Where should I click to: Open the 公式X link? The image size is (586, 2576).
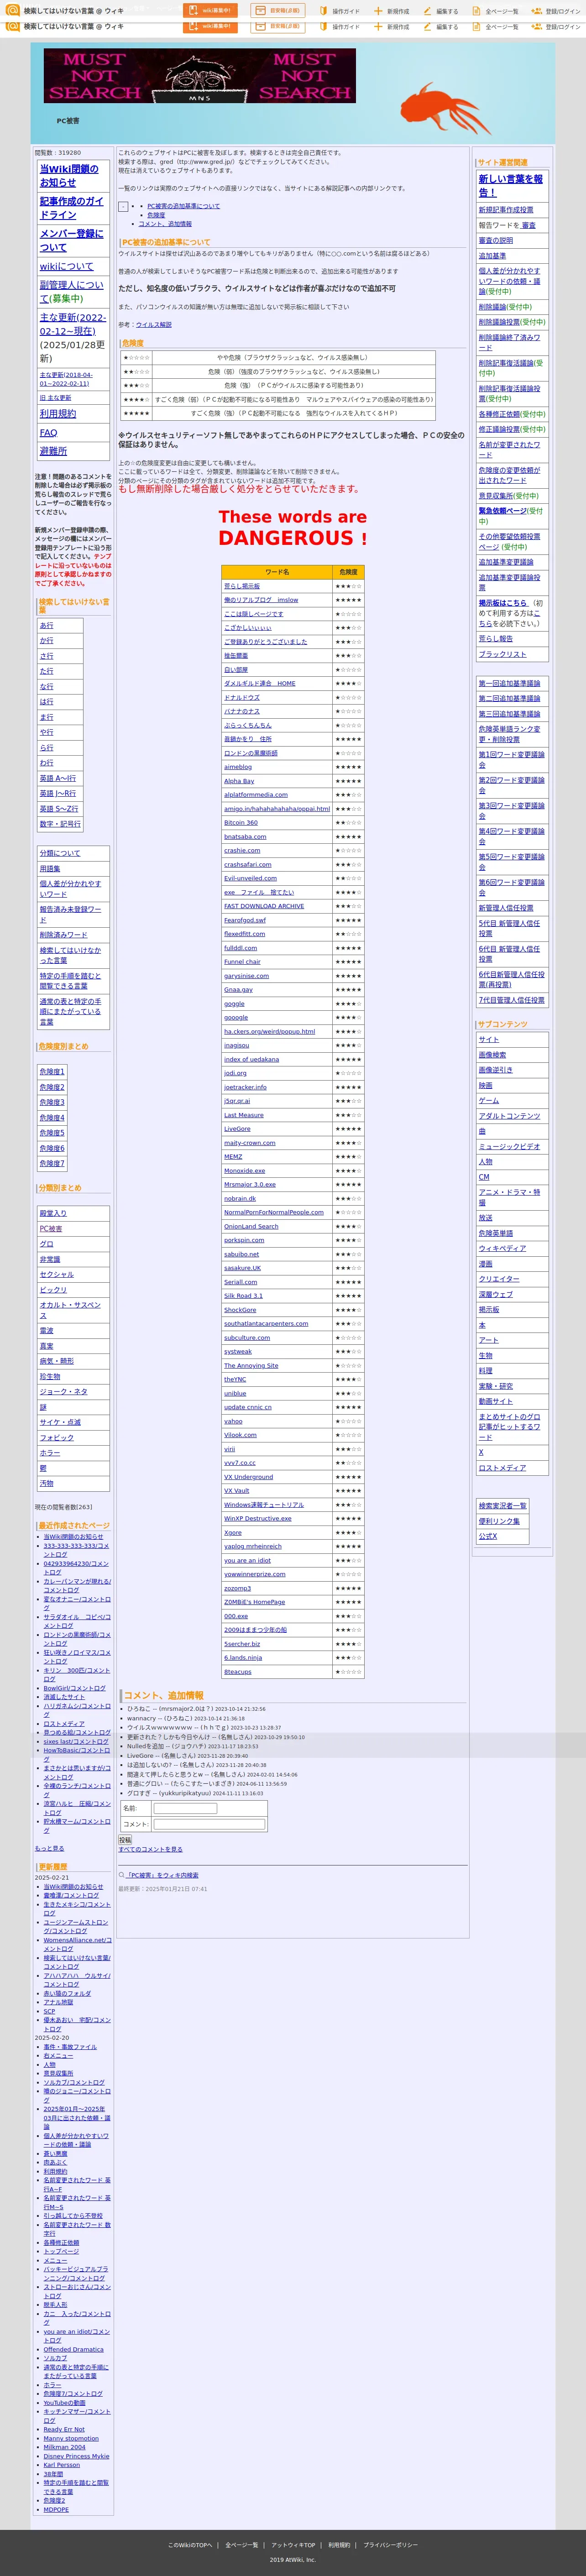click(488, 1536)
